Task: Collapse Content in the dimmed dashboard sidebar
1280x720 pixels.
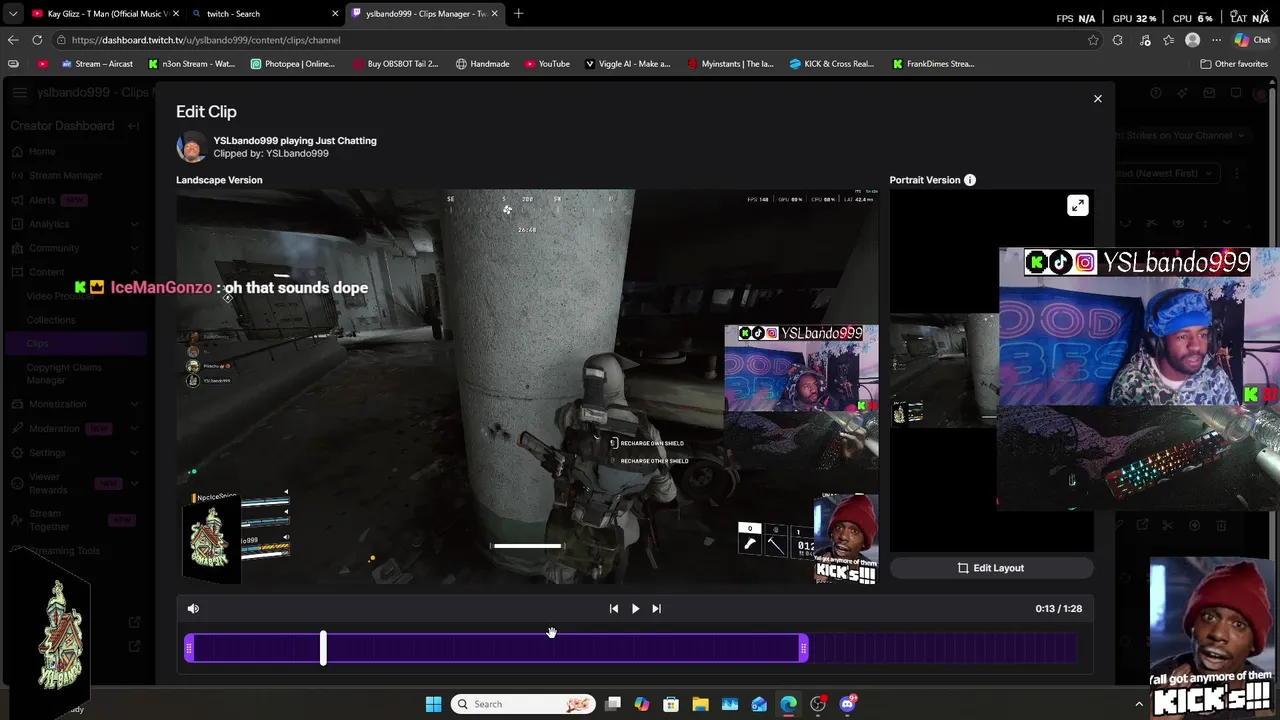Action: pyautogui.click(x=134, y=272)
